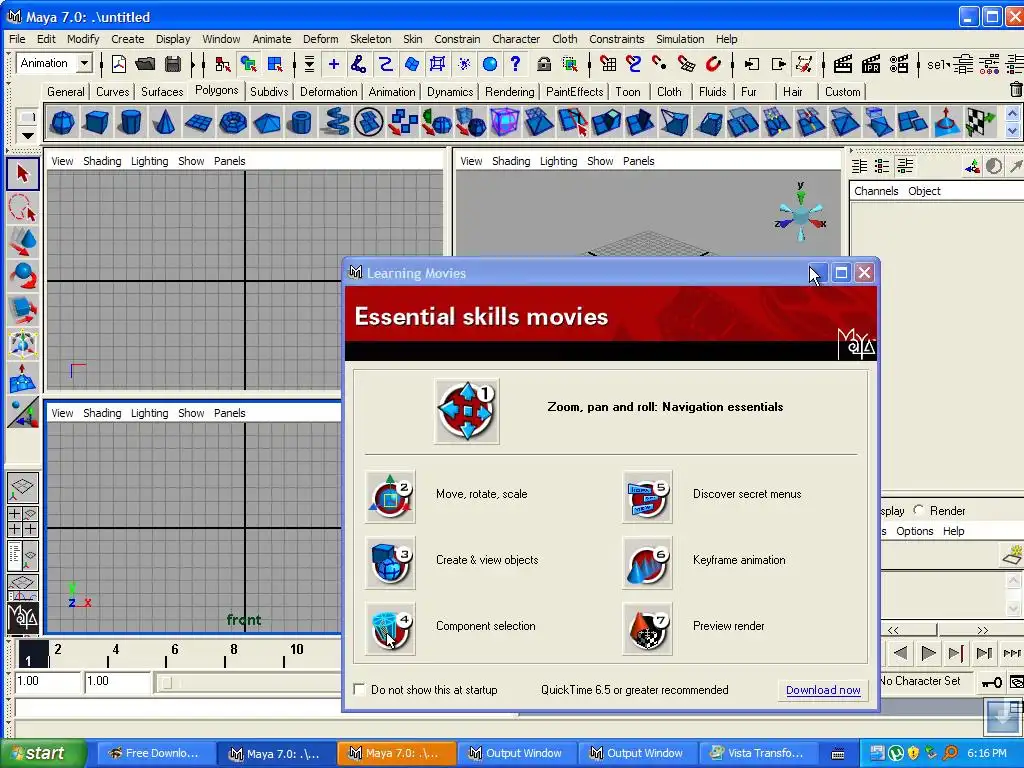
Task: Open Shading menu in the perspective view
Action: 511,161
